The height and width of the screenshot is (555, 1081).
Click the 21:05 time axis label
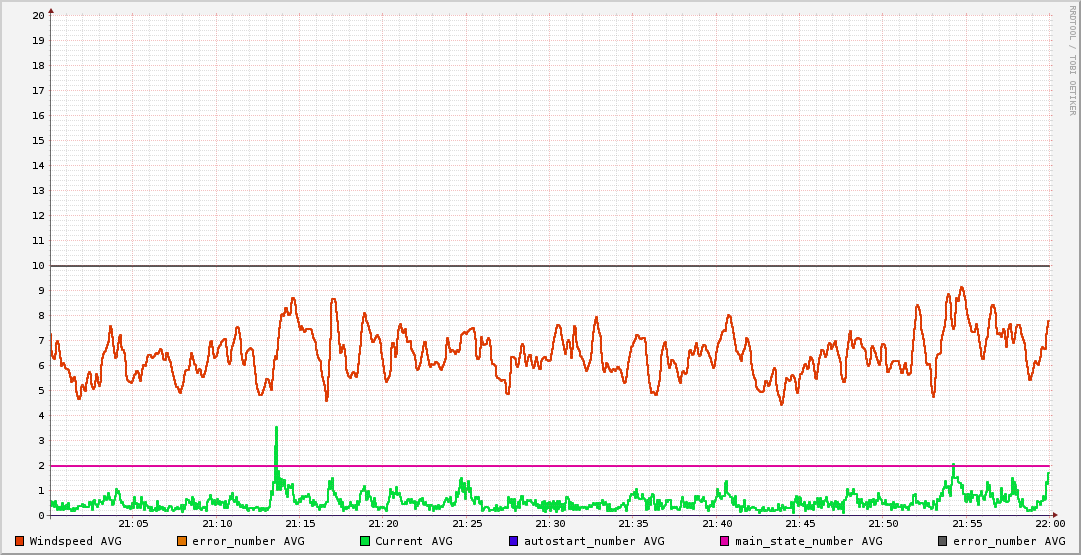click(134, 524)
